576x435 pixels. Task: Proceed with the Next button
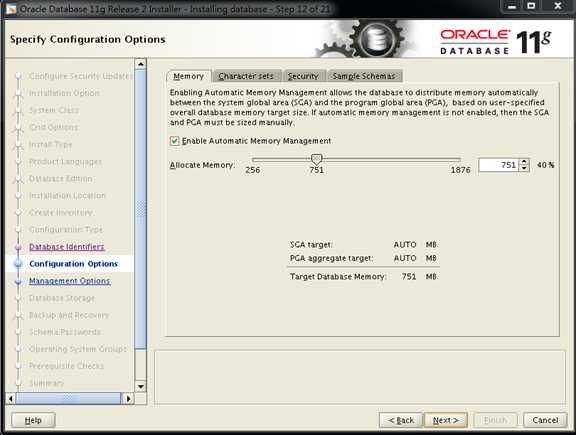446,420
